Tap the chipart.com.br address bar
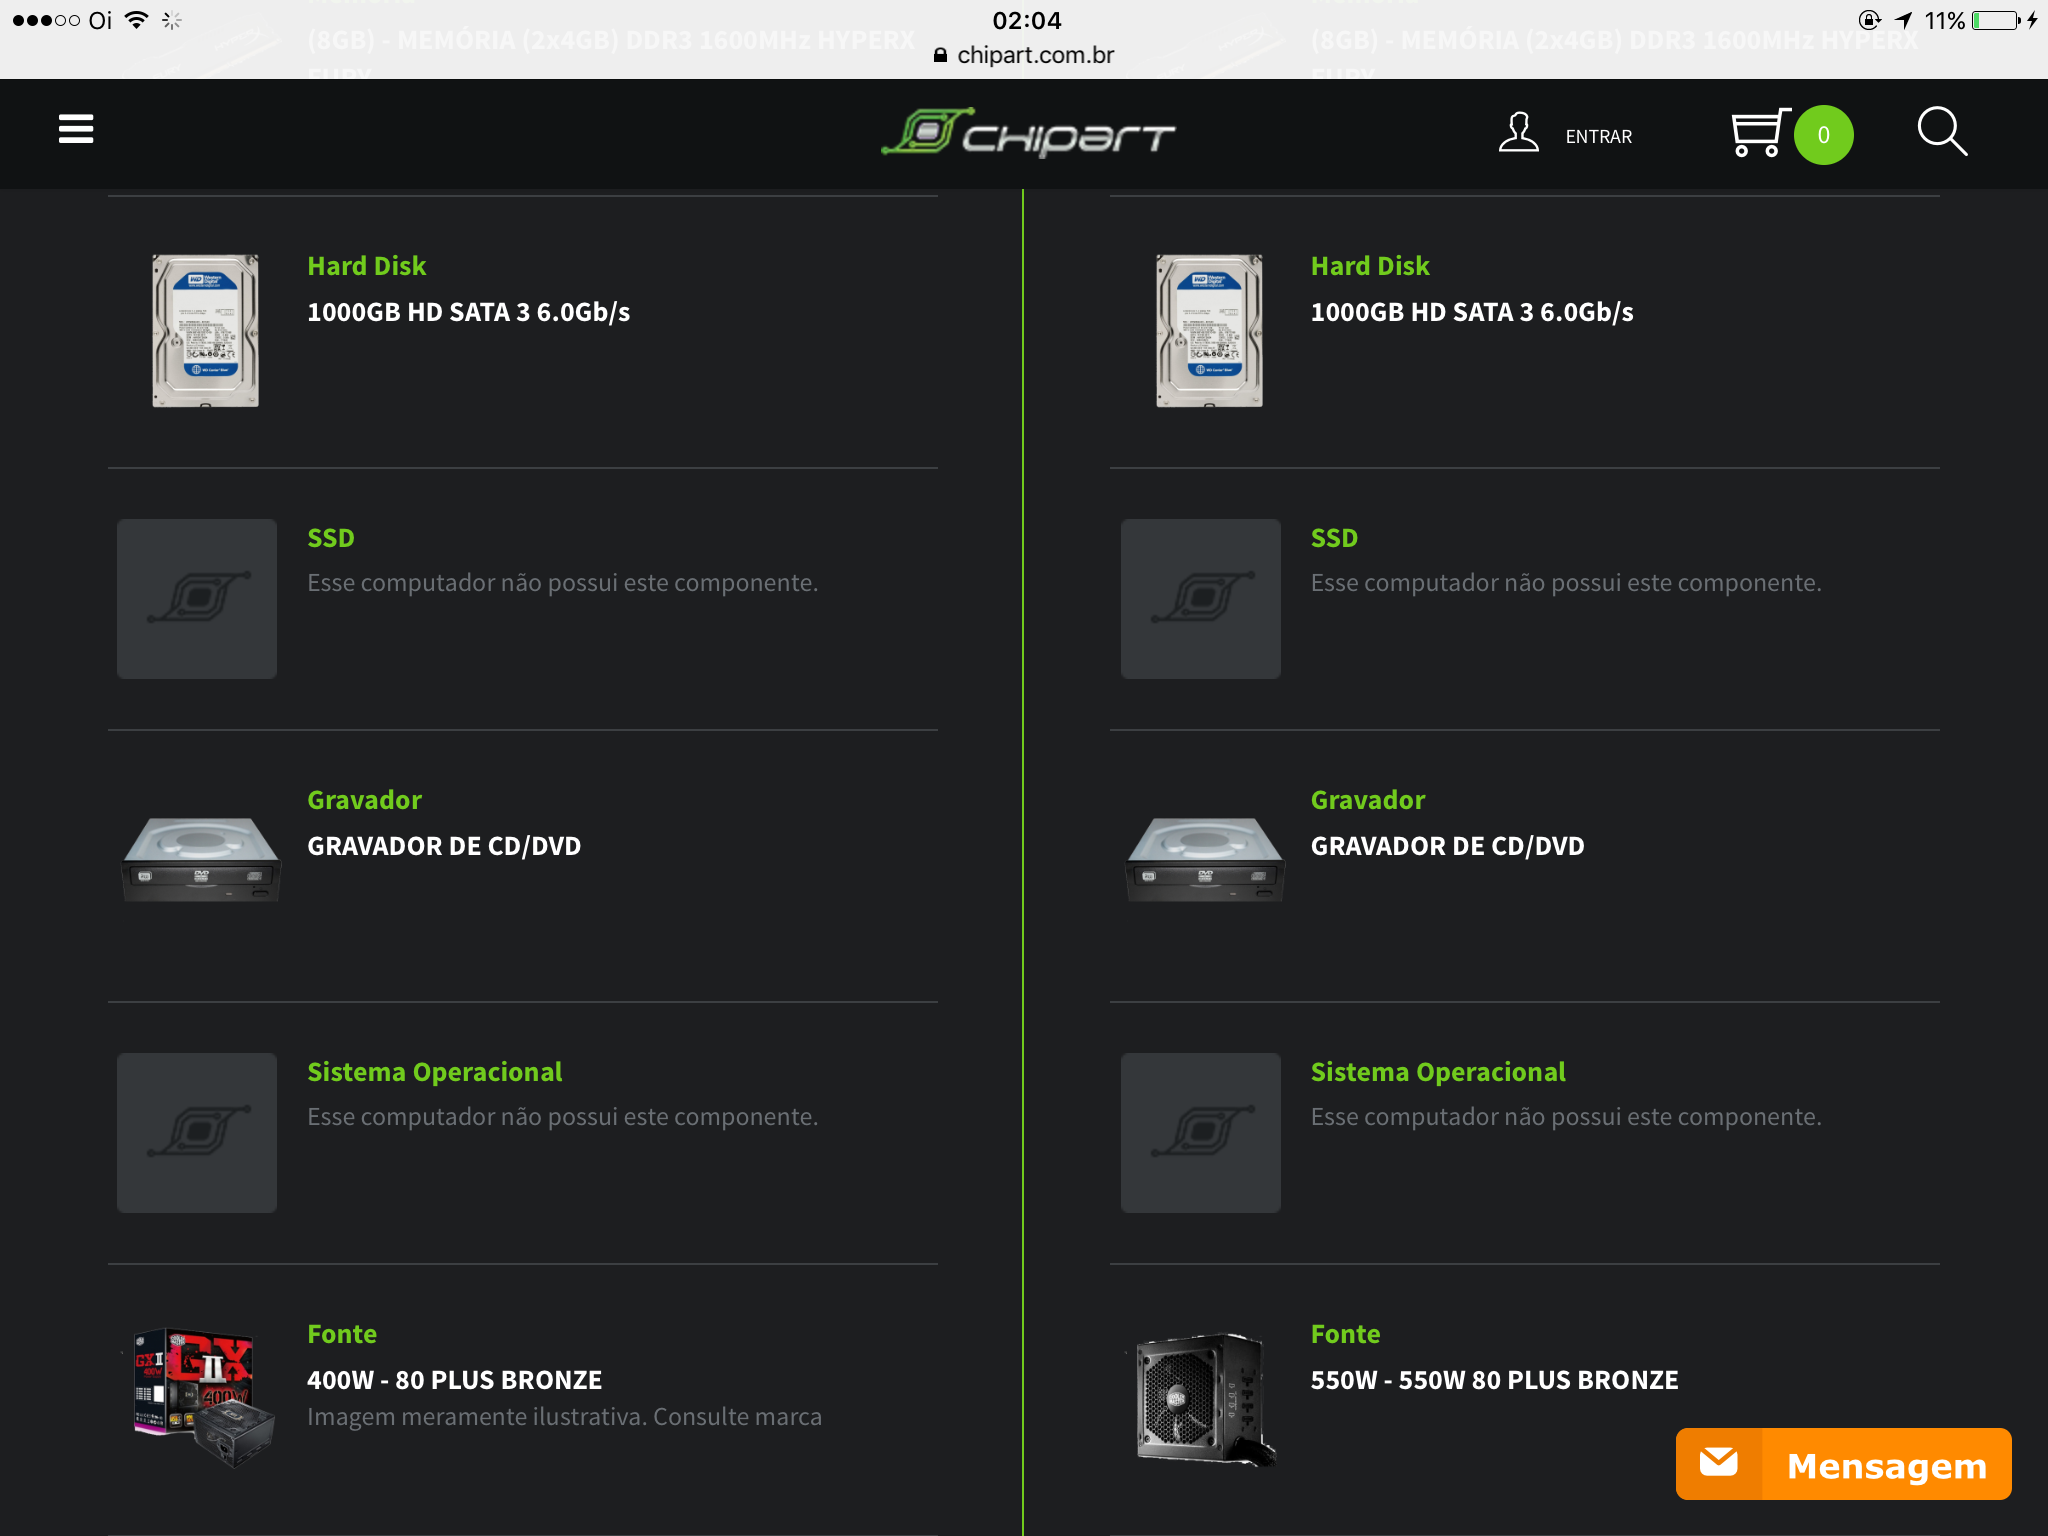The height and width of the screenshot is (1536, 2048). (1024, 55)
